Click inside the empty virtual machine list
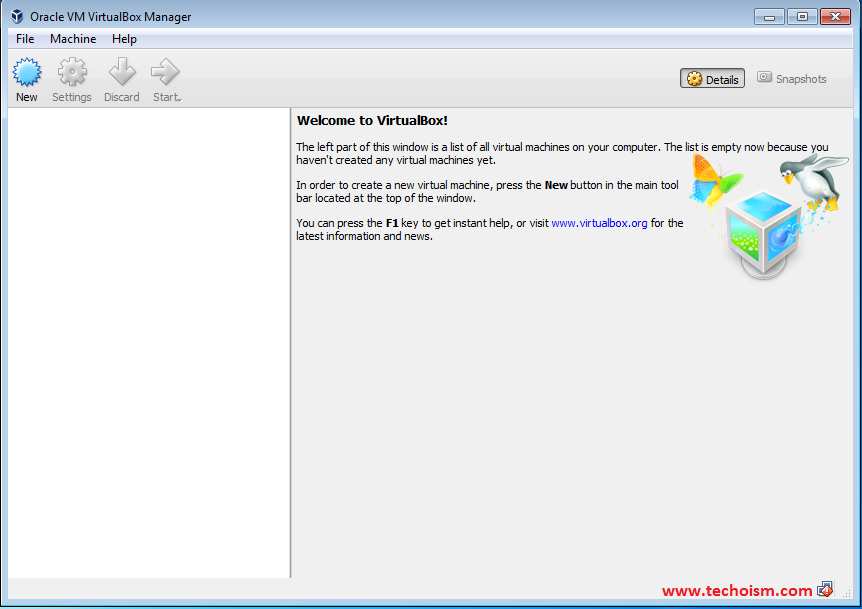 (148, 342)
